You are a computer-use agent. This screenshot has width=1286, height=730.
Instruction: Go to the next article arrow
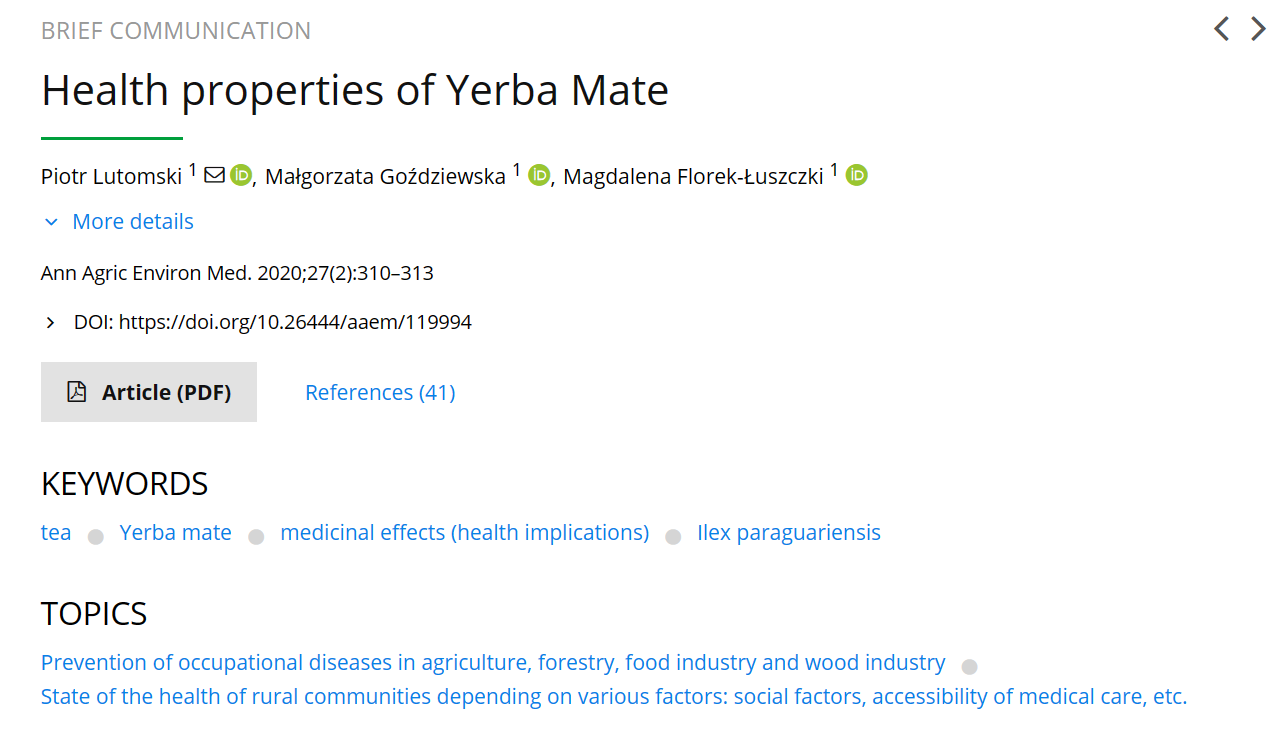point(1259,29)
